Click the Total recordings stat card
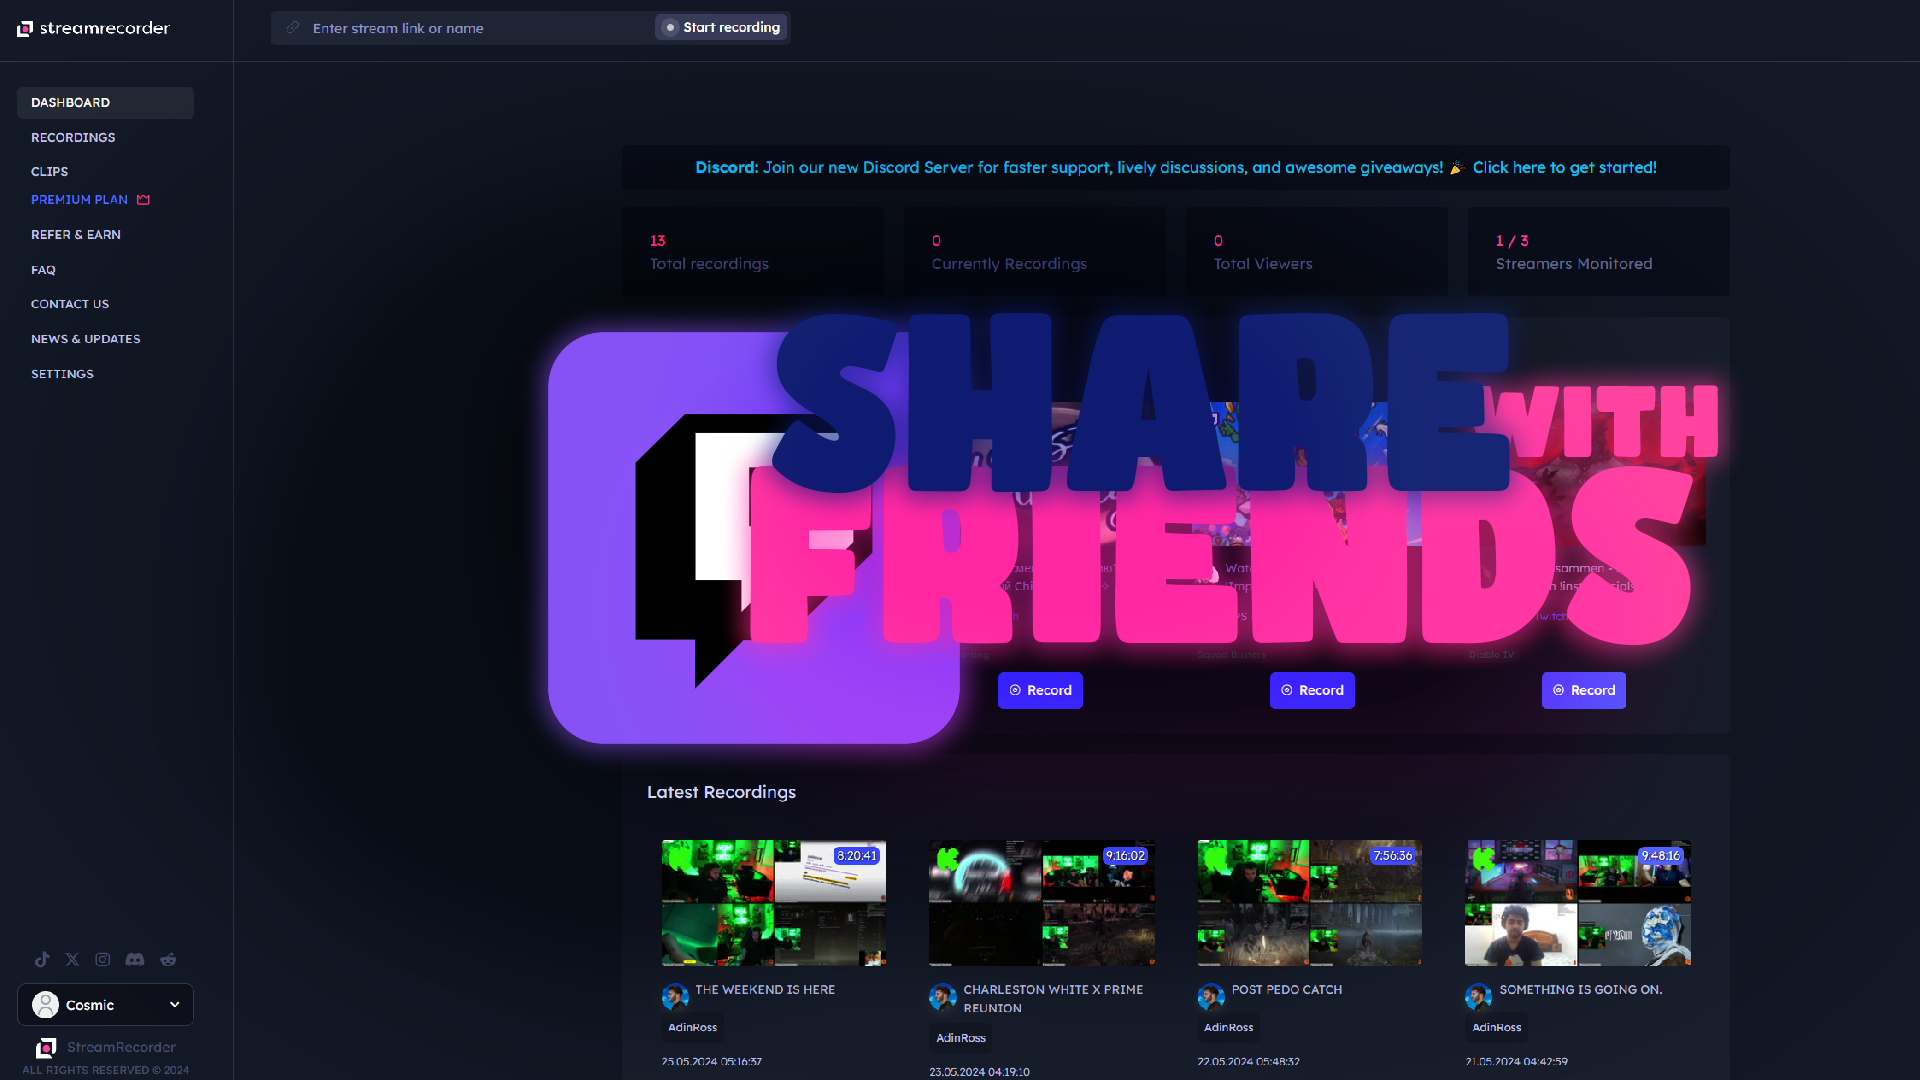This screenshot has height=1080, width=1920. 753,251
